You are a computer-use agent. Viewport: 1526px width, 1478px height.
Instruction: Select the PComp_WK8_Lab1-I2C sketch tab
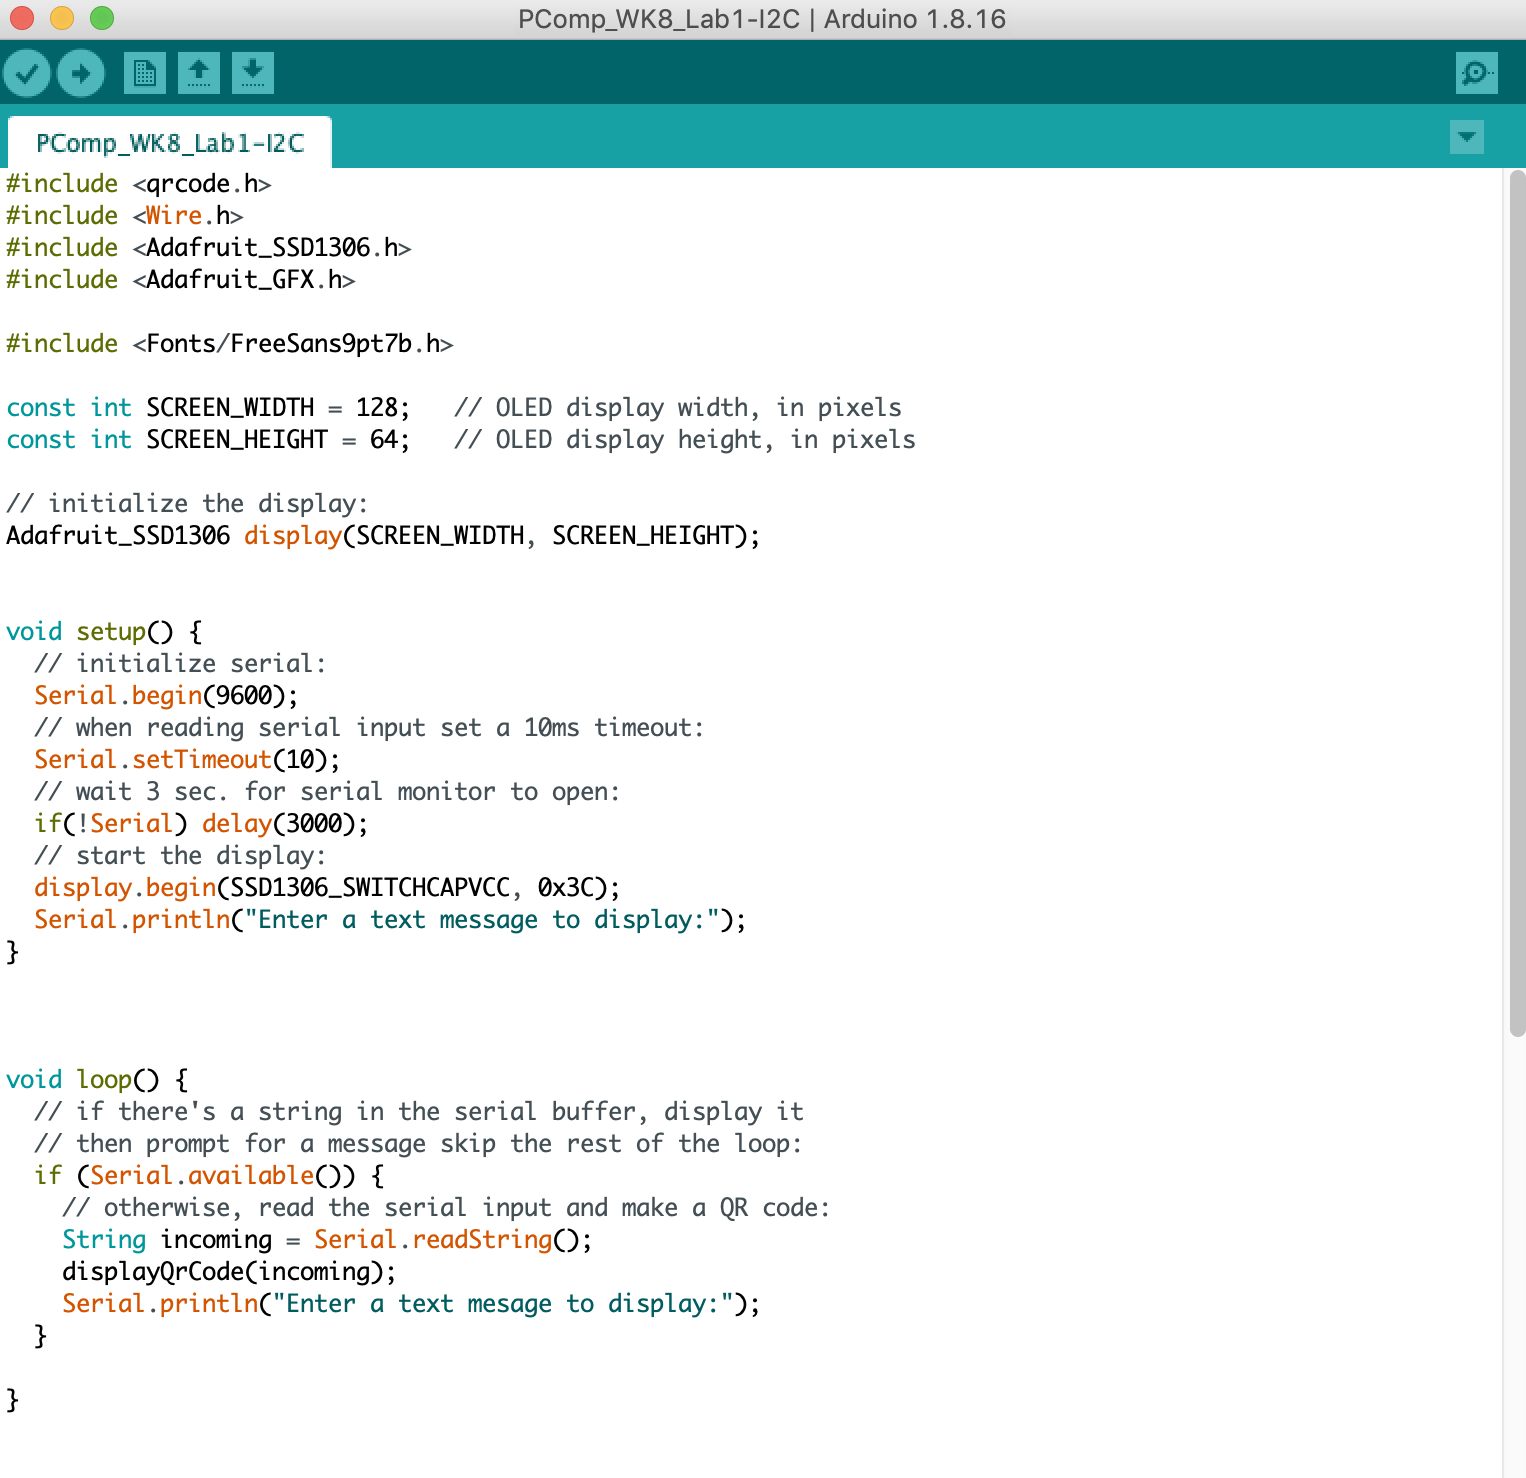pos(169,144)
